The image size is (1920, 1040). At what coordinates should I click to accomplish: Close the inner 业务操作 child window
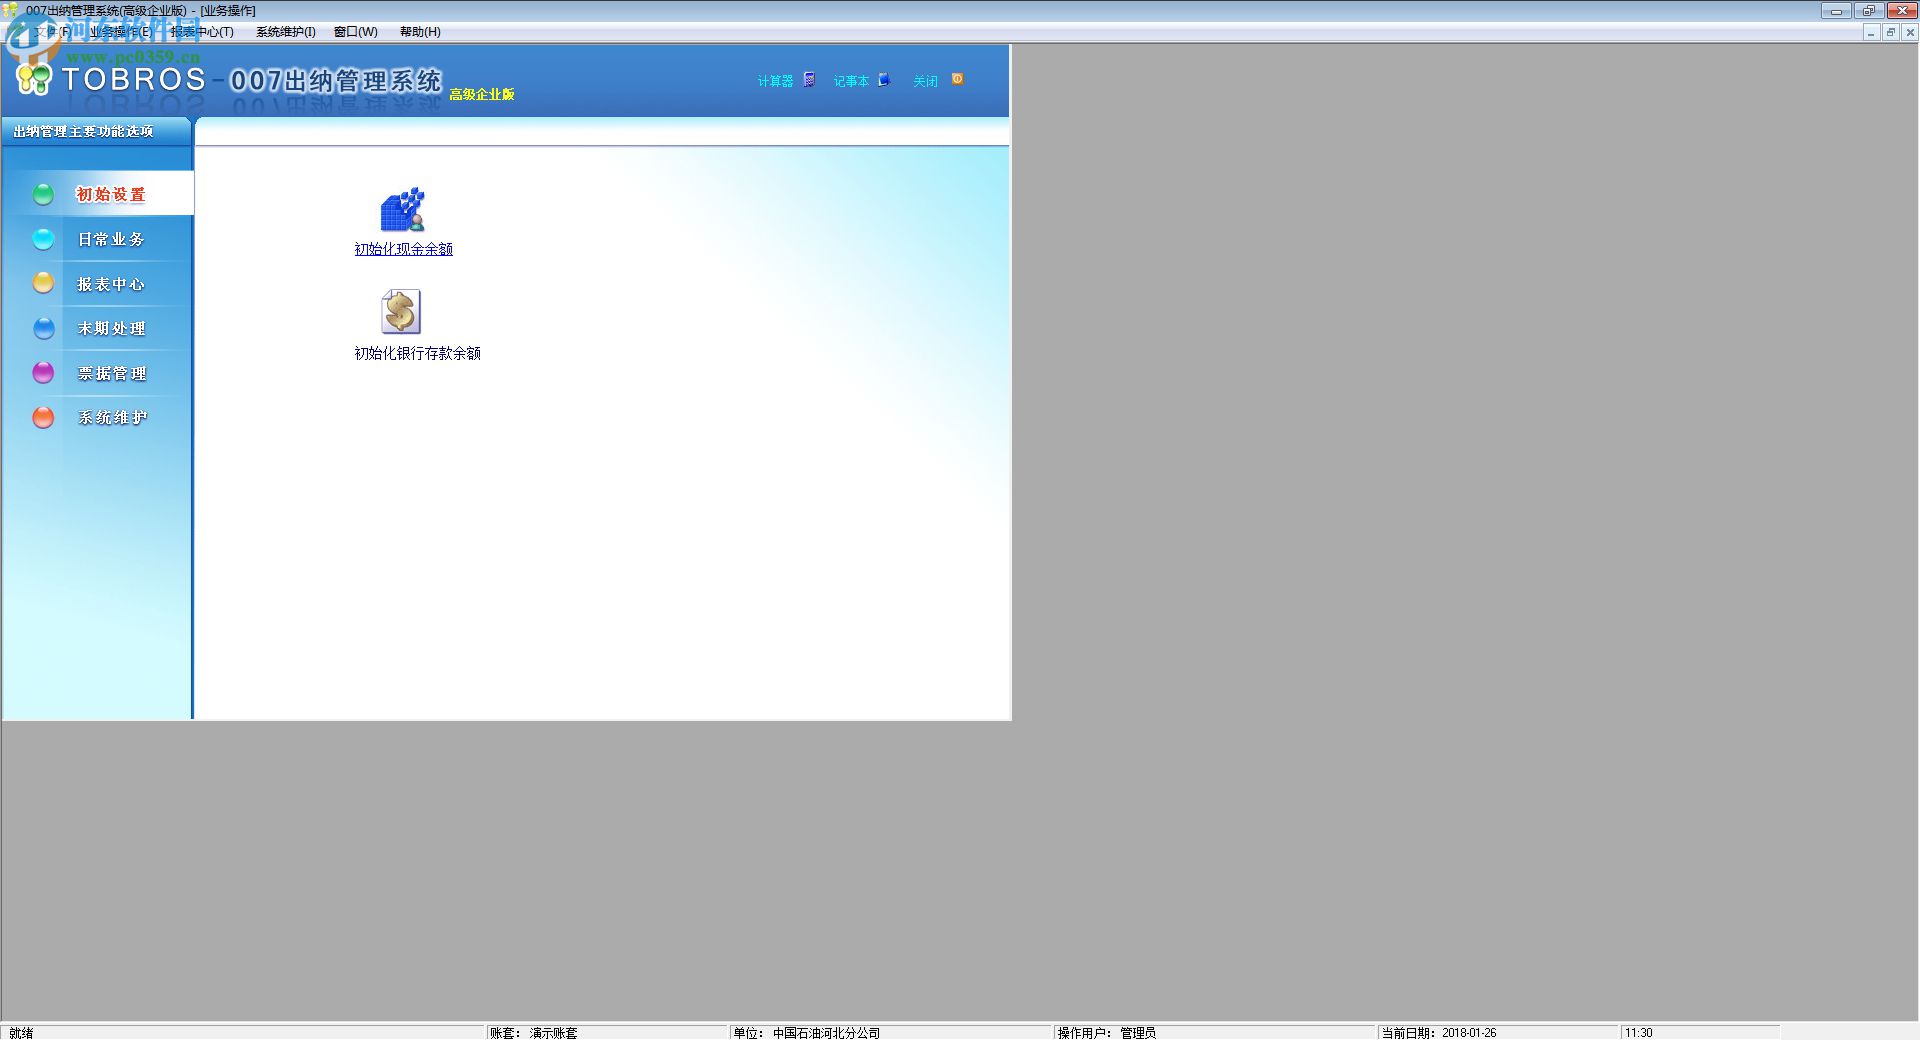click(1909, 33)
